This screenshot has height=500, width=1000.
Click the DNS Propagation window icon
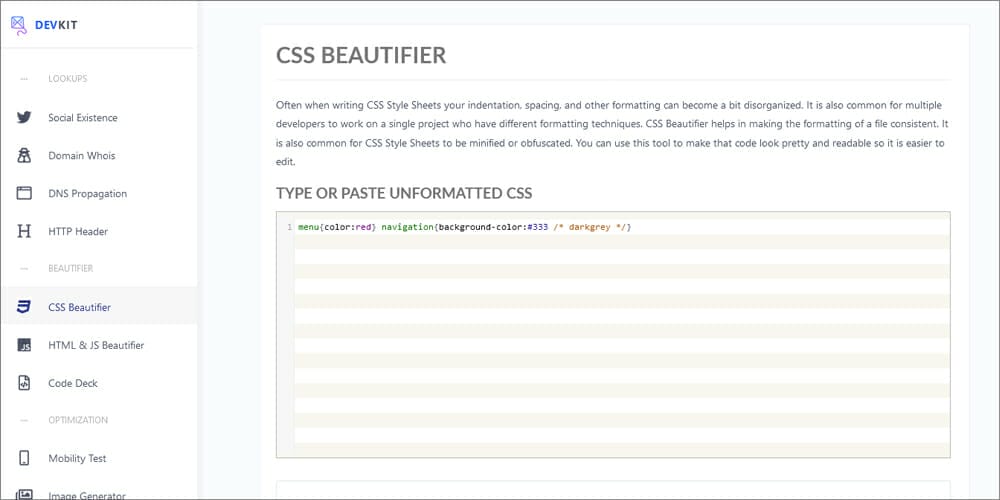pos(24,193)
